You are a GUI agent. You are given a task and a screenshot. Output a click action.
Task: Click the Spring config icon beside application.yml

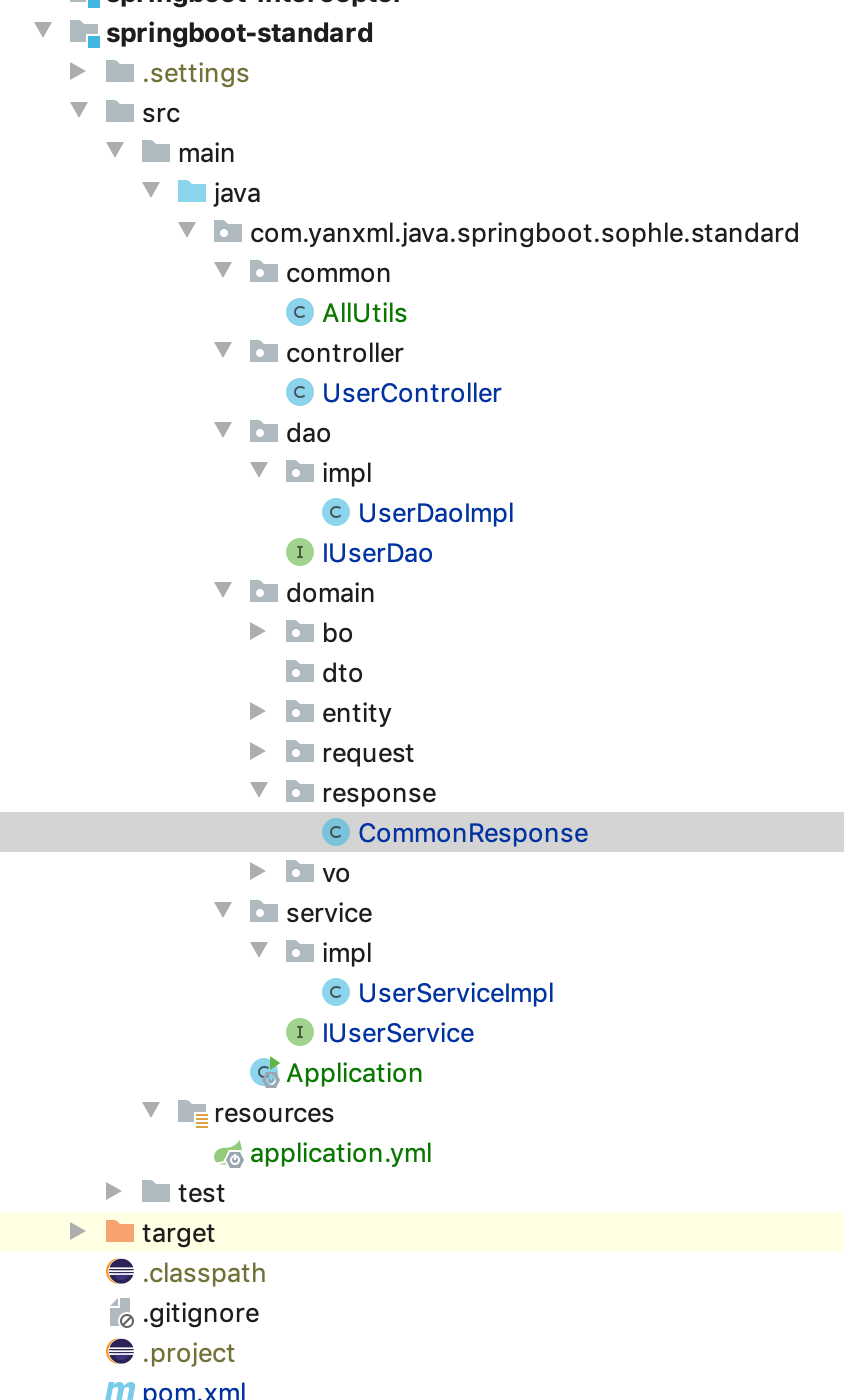point(227,1152)
